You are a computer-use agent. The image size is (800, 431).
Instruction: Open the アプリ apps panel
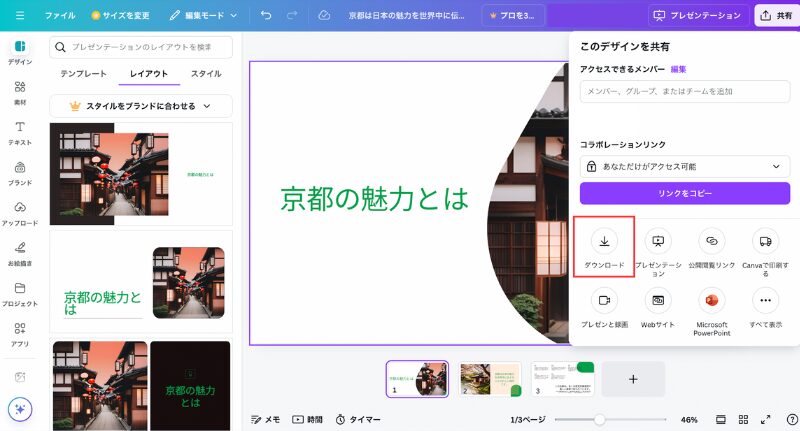pos(20,334)
